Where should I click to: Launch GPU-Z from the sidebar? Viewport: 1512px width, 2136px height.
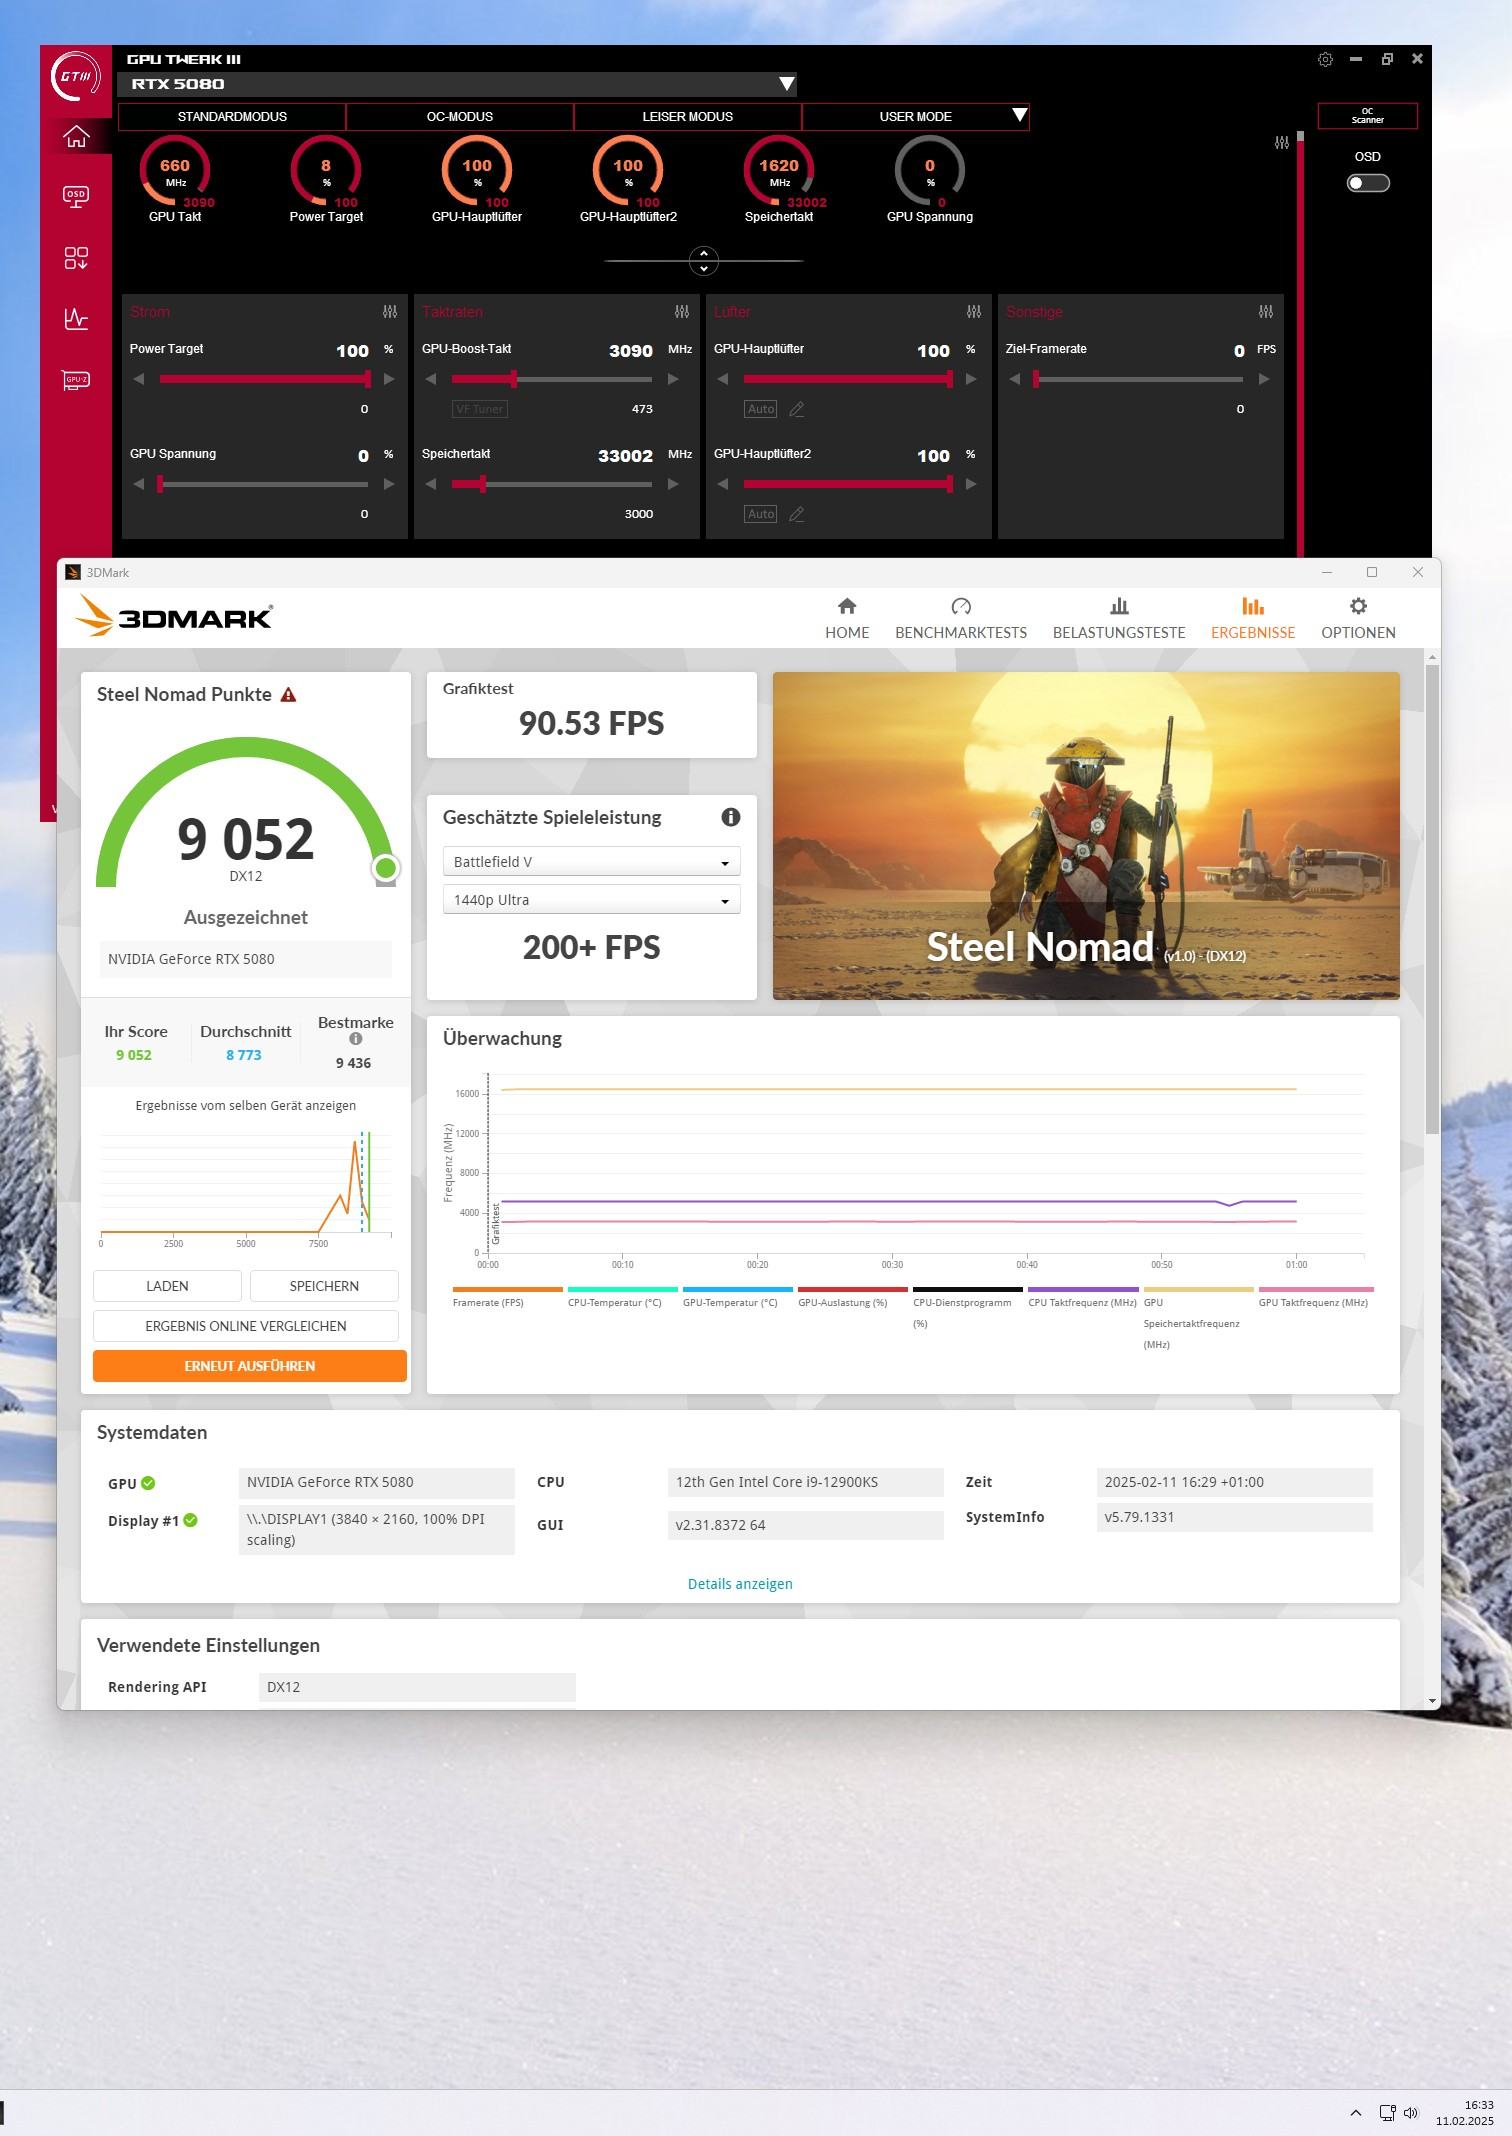click(x=76, y=380)
